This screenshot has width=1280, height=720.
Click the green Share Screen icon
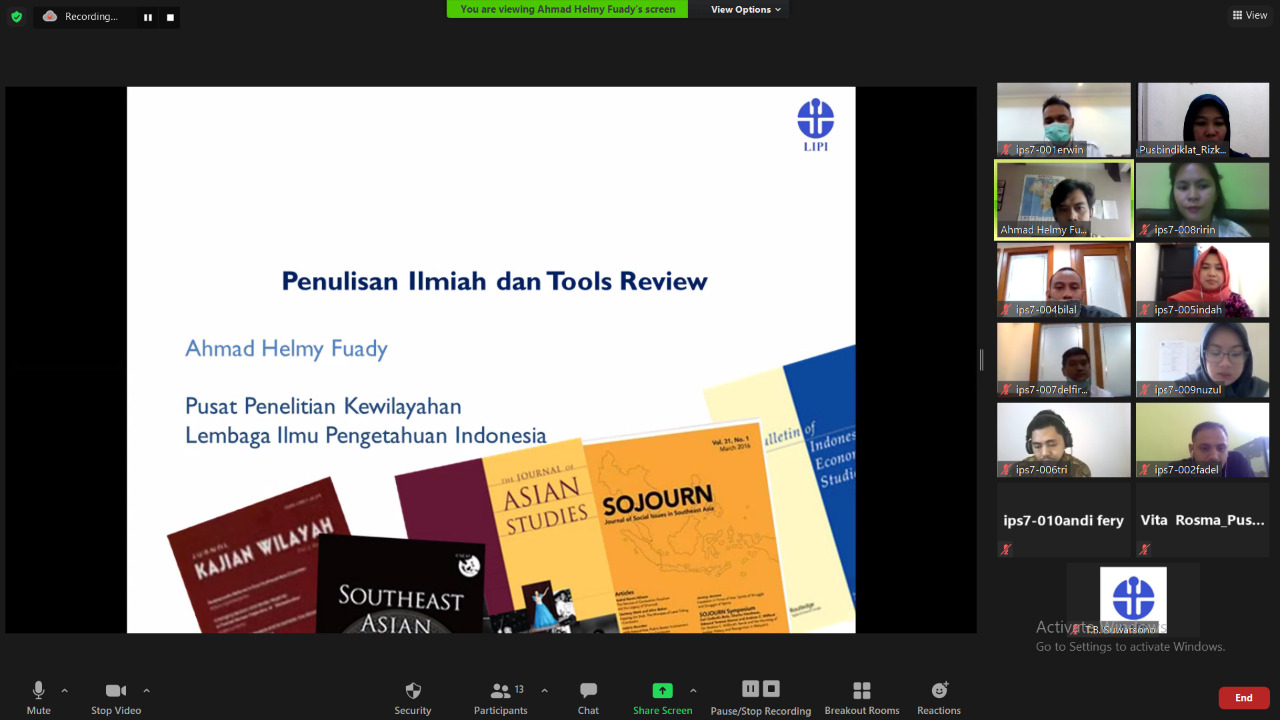662,690
